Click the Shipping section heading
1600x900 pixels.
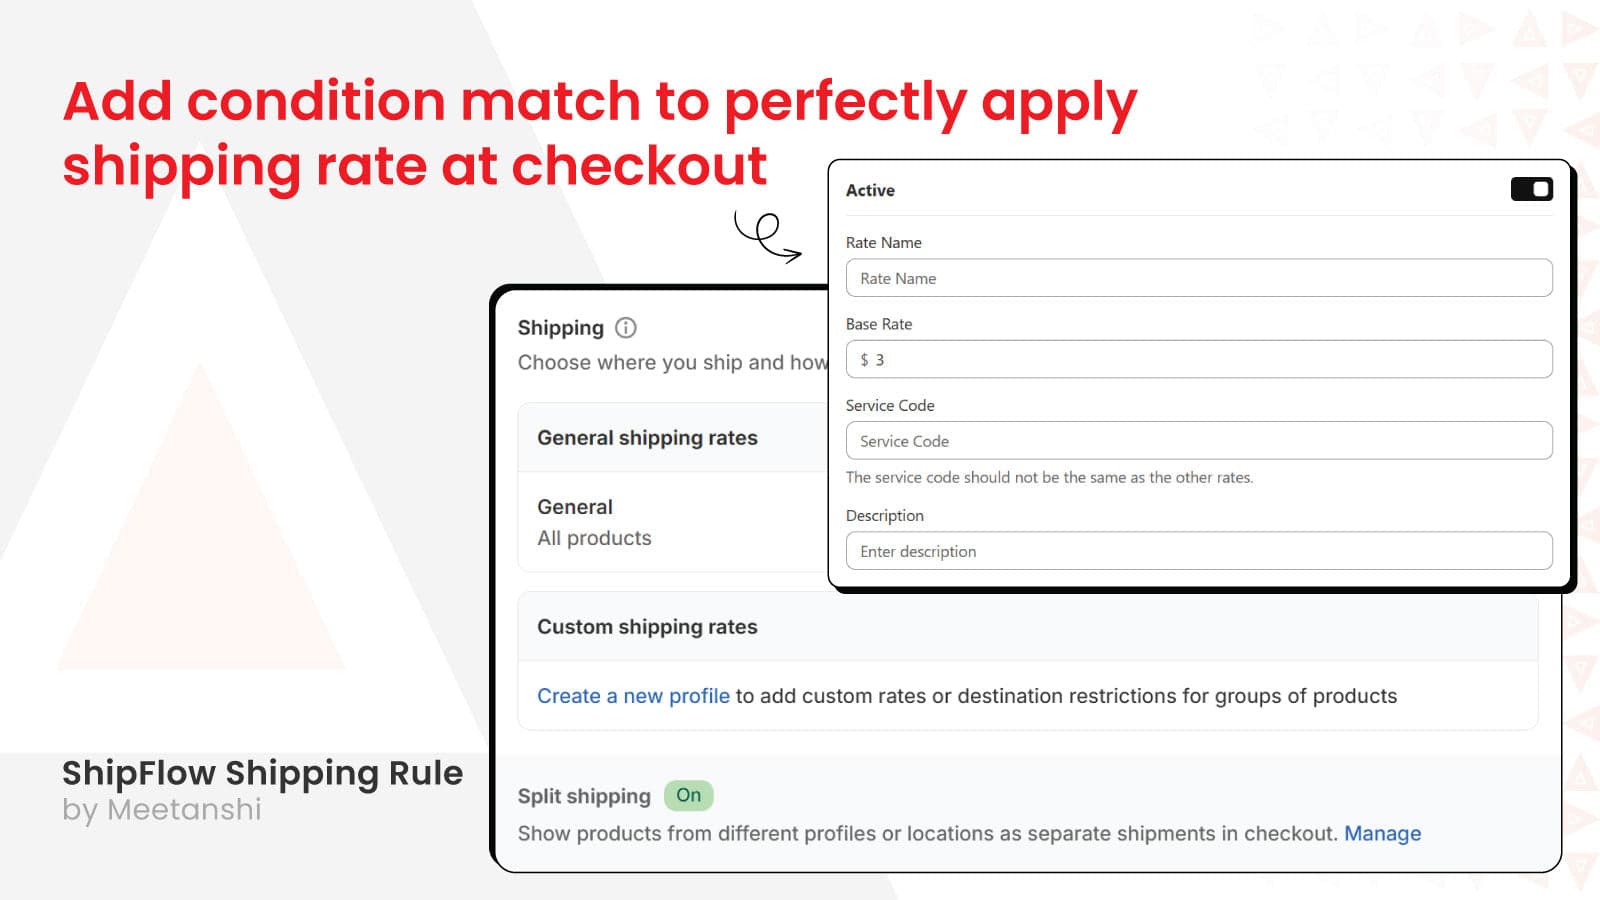(x=560, y=328)
